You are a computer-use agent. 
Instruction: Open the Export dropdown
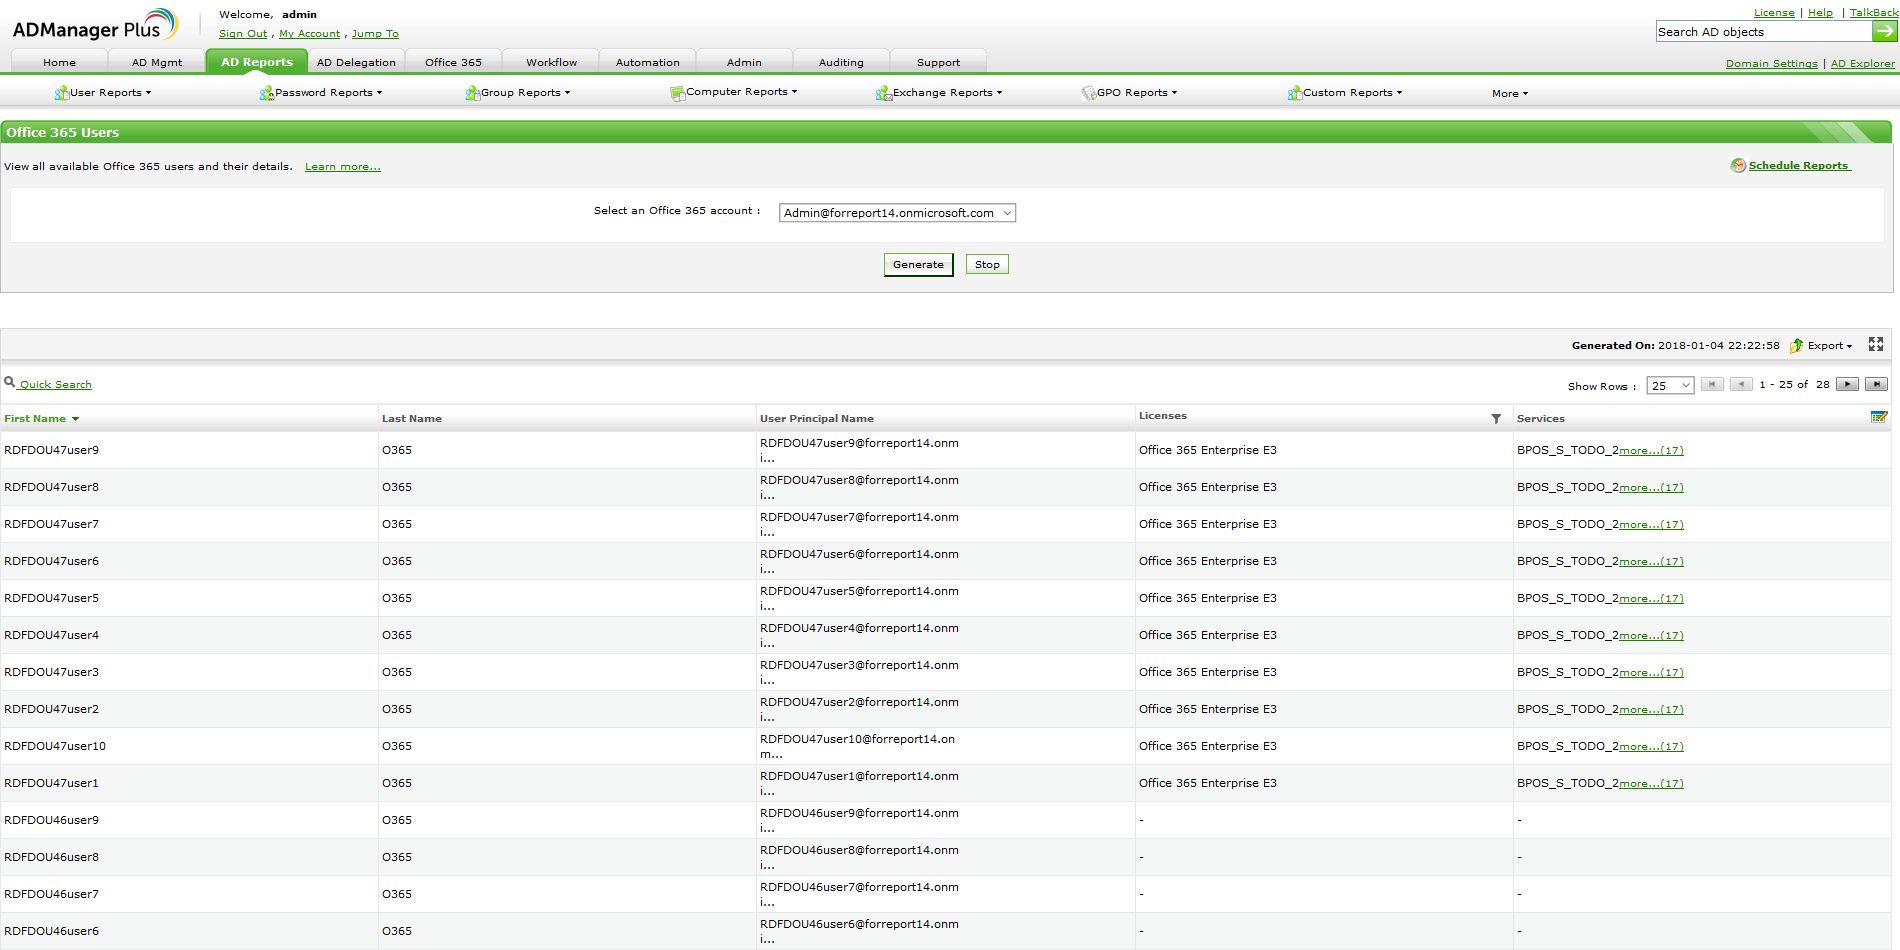pyautogui.click(x=1822, y=346)
